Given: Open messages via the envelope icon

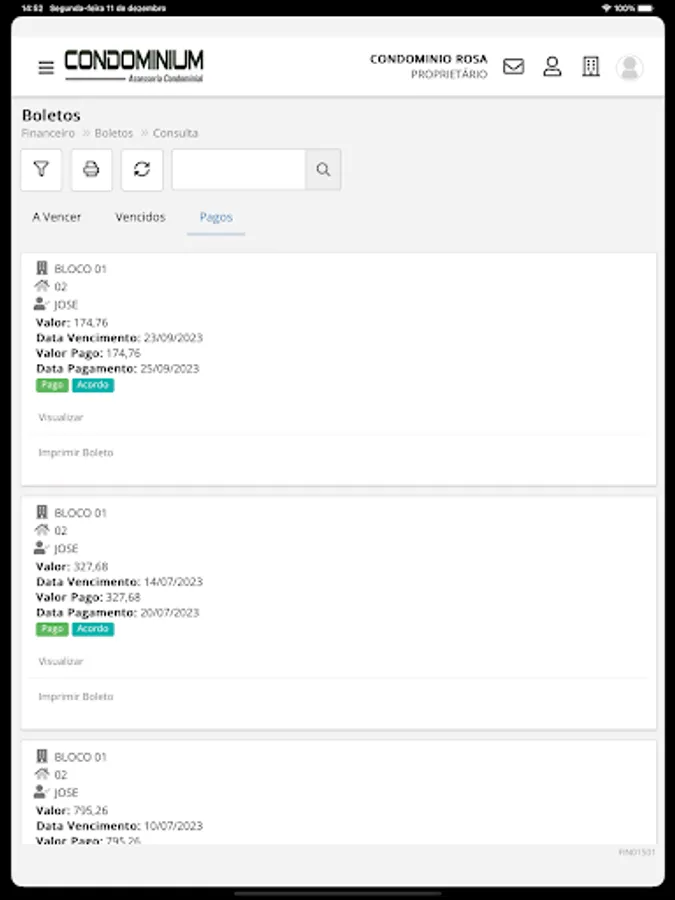Looking at the screenshot, I should point(513,67).
